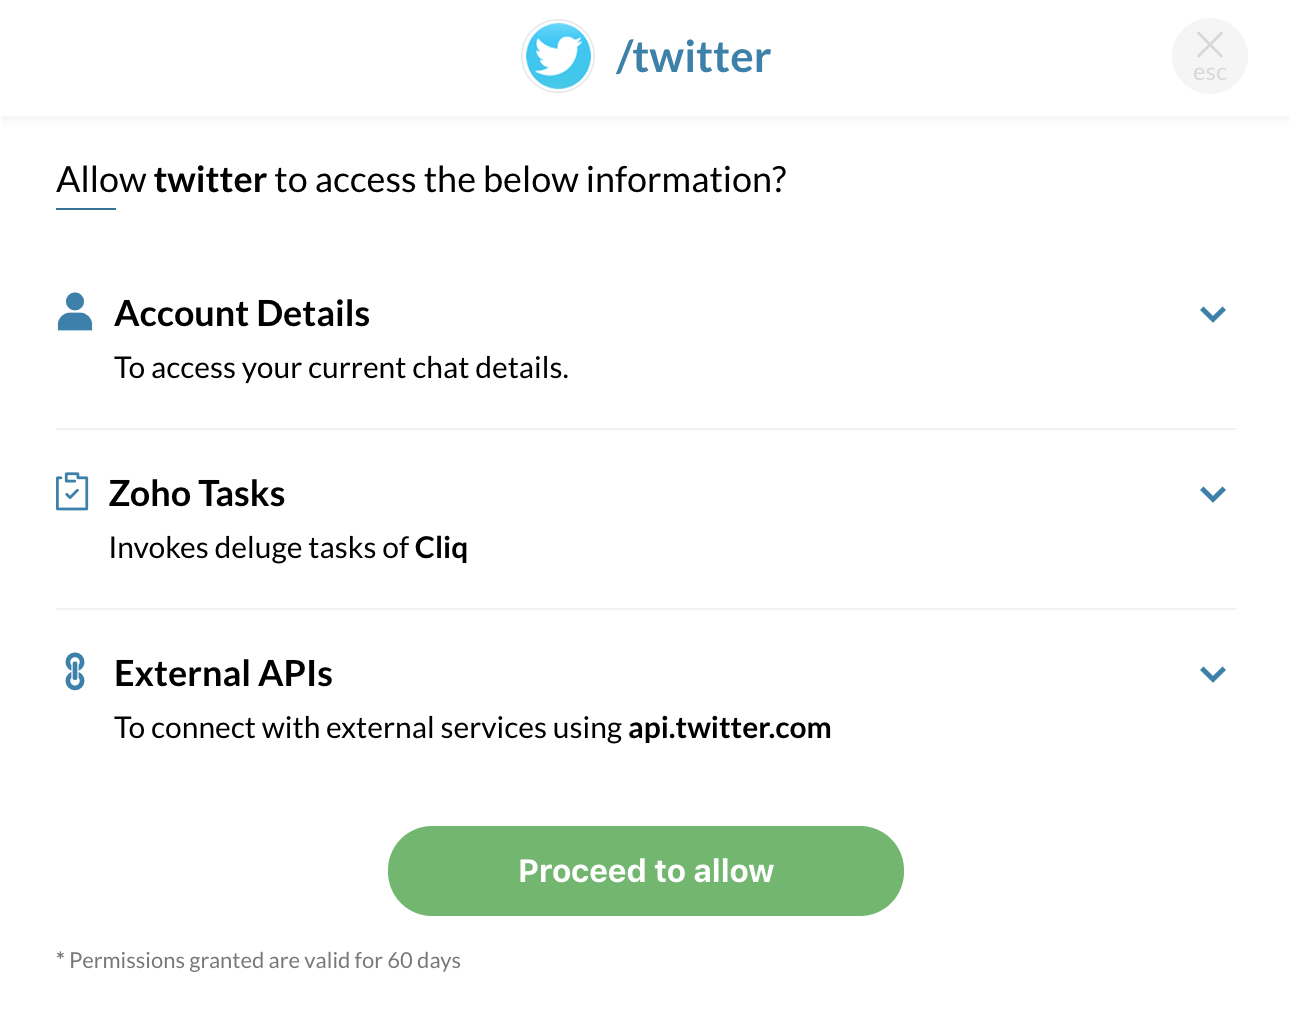Screen dimensions: 1289x1015
Task: Close the permission dialog with esc button
Action: (x=1209, y=56)
